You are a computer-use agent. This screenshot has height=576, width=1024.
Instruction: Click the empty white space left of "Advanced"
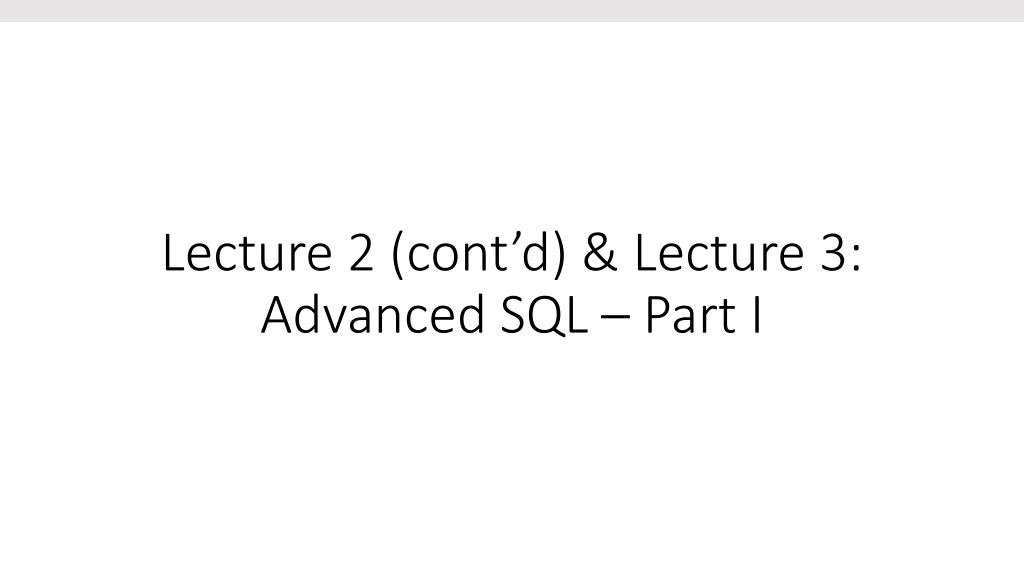coord(131,315)
